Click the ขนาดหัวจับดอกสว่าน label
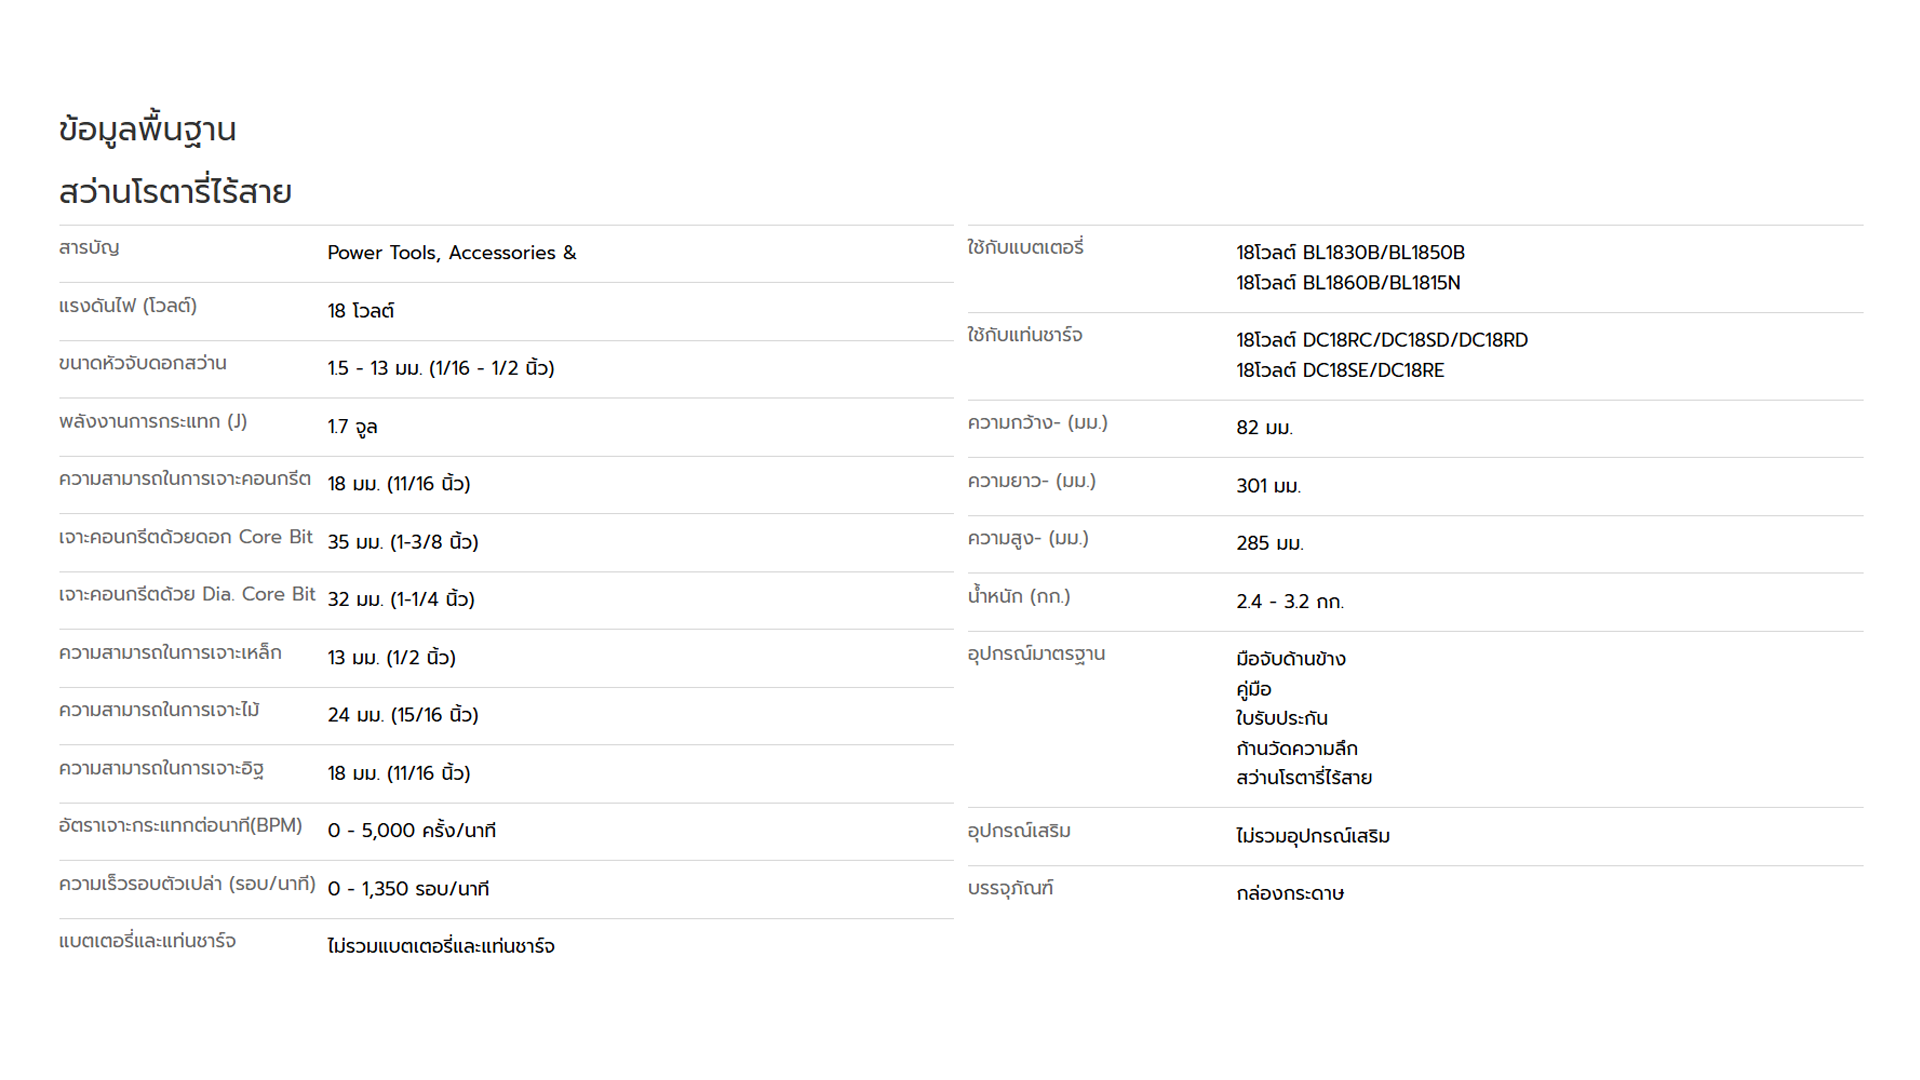 (x=143, y=363)
